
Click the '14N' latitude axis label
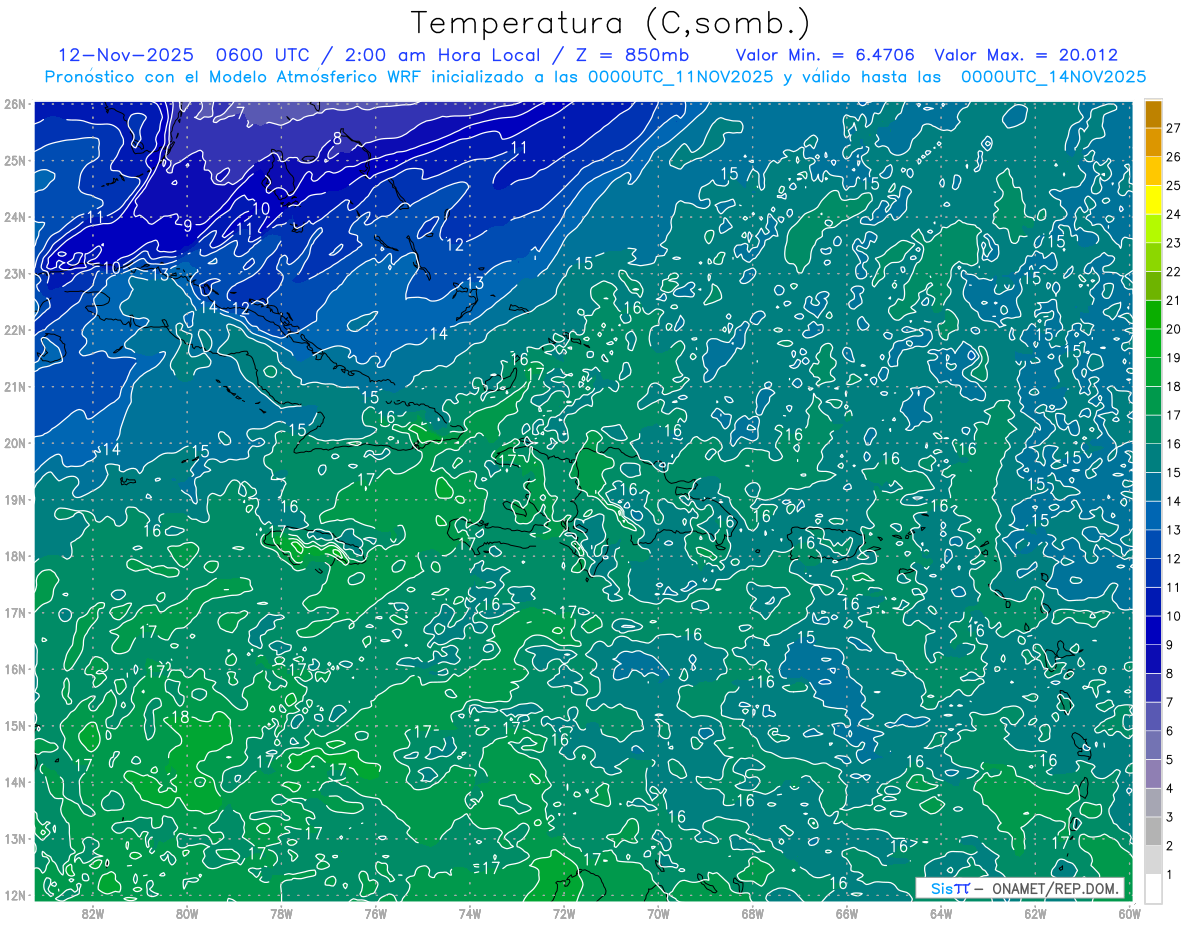tap(15, 782)
